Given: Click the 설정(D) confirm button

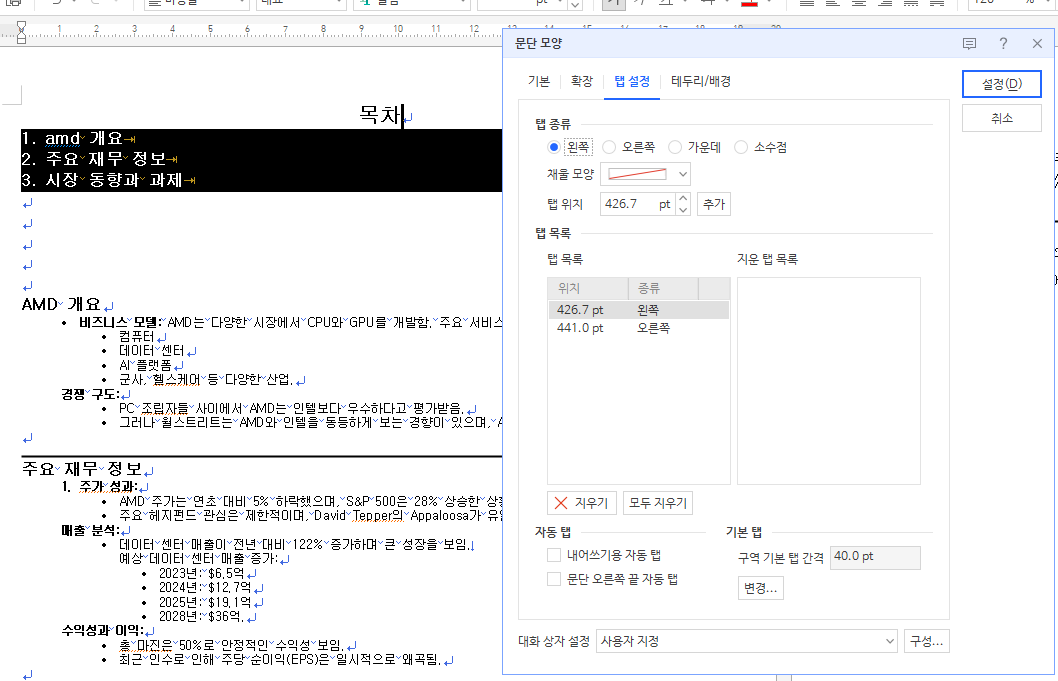Looking at the screenshot, I should pyautogui.click(x=1001, y=84).
